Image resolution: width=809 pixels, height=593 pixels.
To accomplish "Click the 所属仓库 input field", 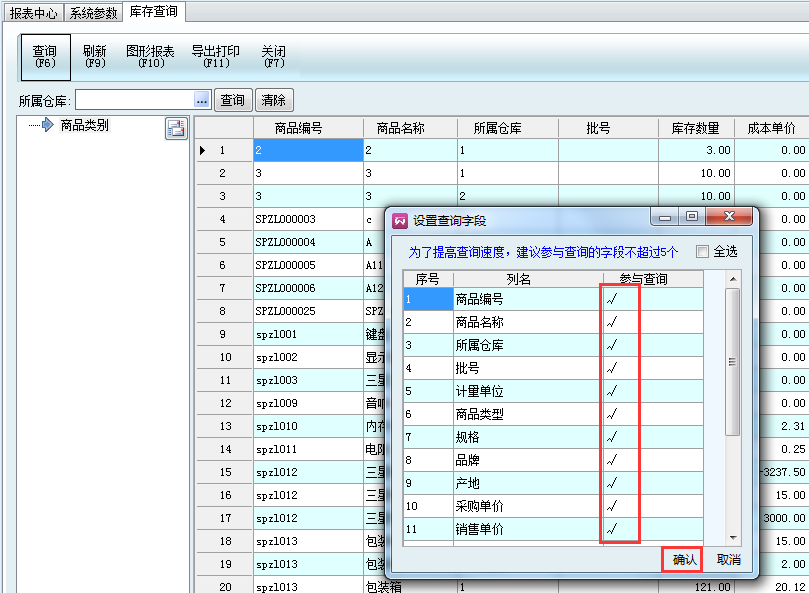I will pos(133,100).
